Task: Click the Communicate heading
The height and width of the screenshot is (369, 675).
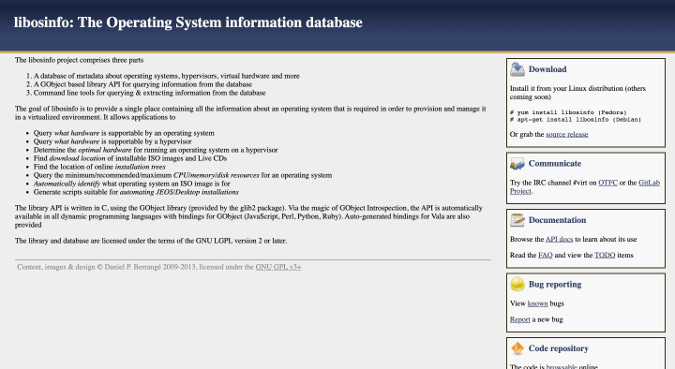Action: pos(554,164)
